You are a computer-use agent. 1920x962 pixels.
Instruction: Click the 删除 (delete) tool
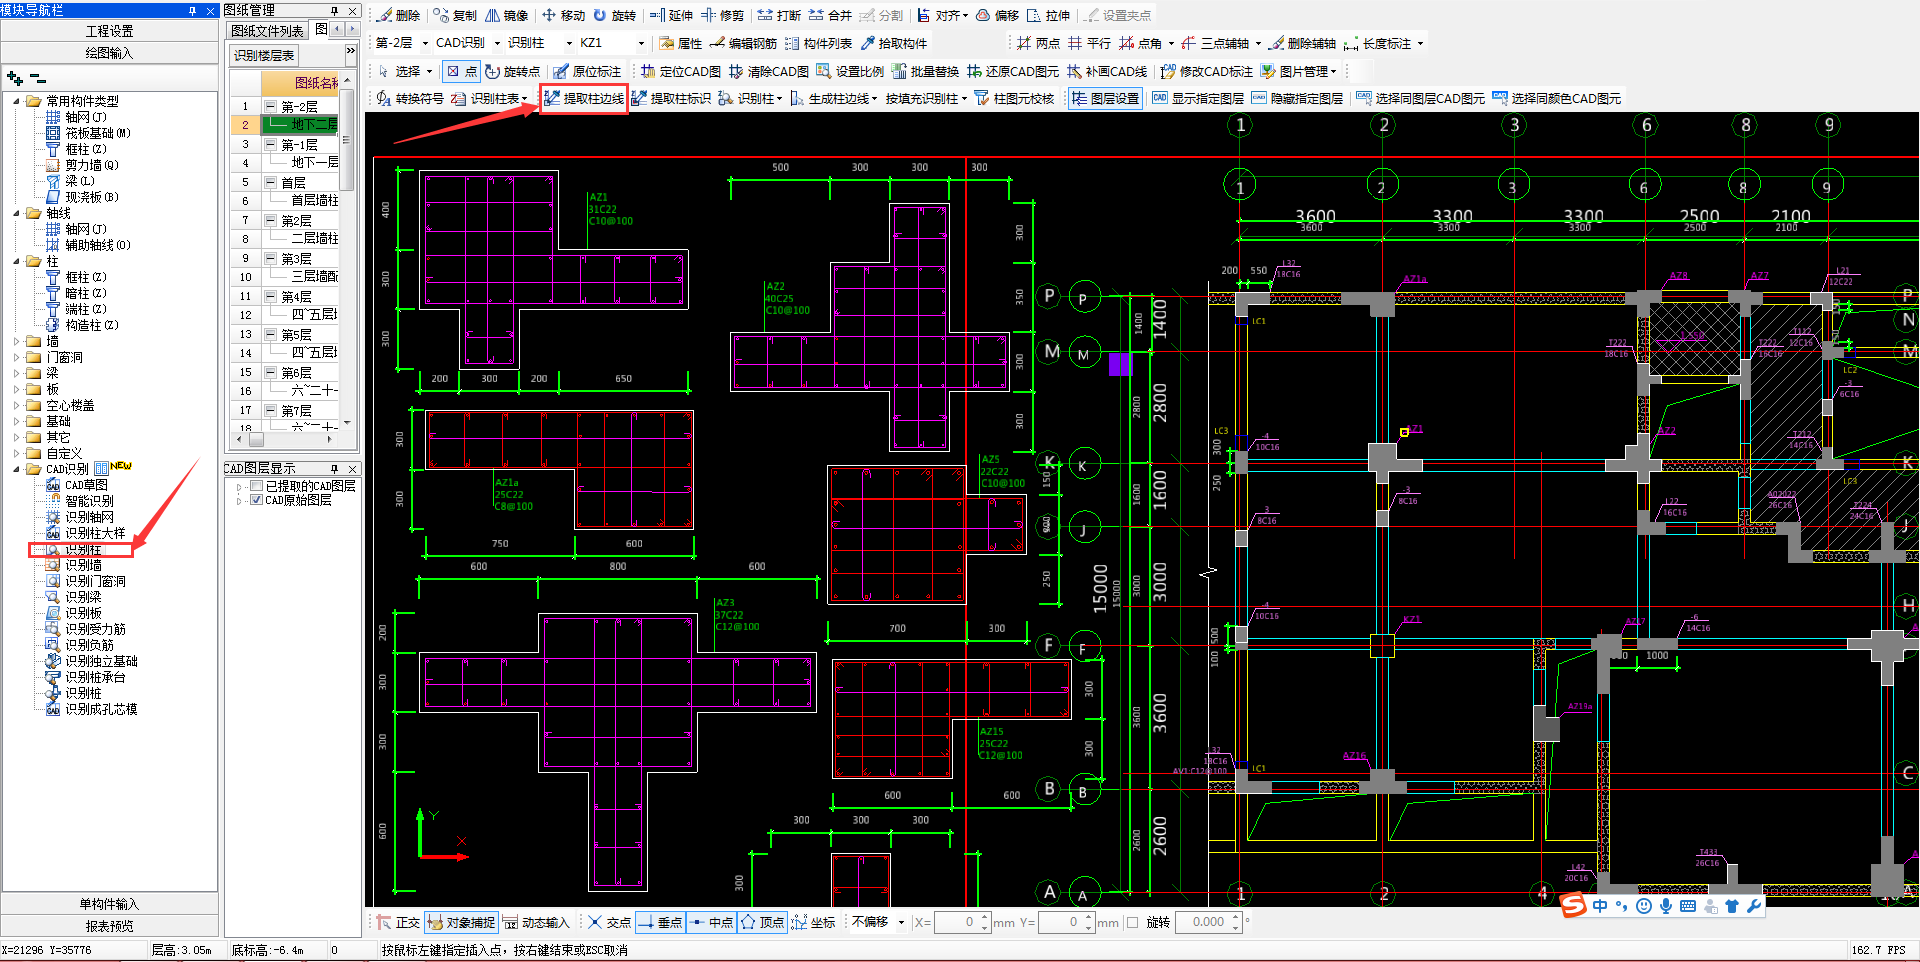point(399,15)
